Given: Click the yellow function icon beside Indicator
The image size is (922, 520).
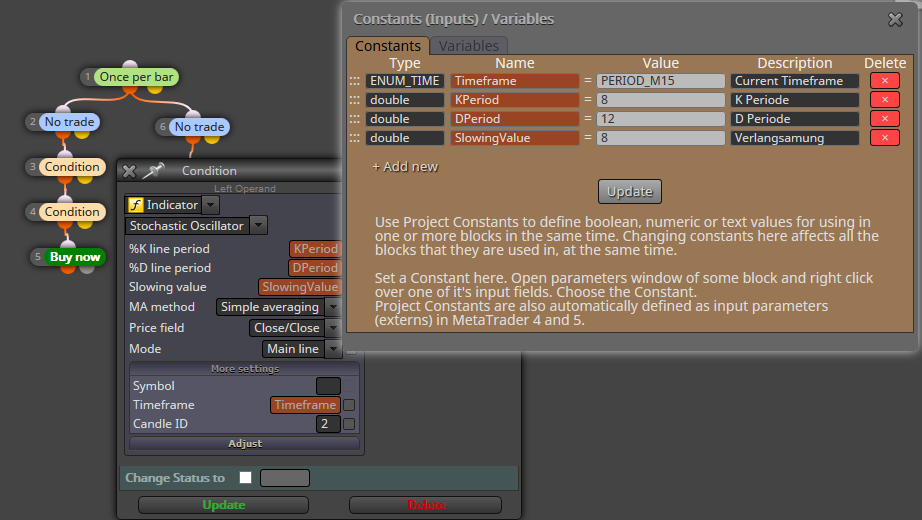Looking at the screenshot, I should pyautogui.click(x=136, y=205).
